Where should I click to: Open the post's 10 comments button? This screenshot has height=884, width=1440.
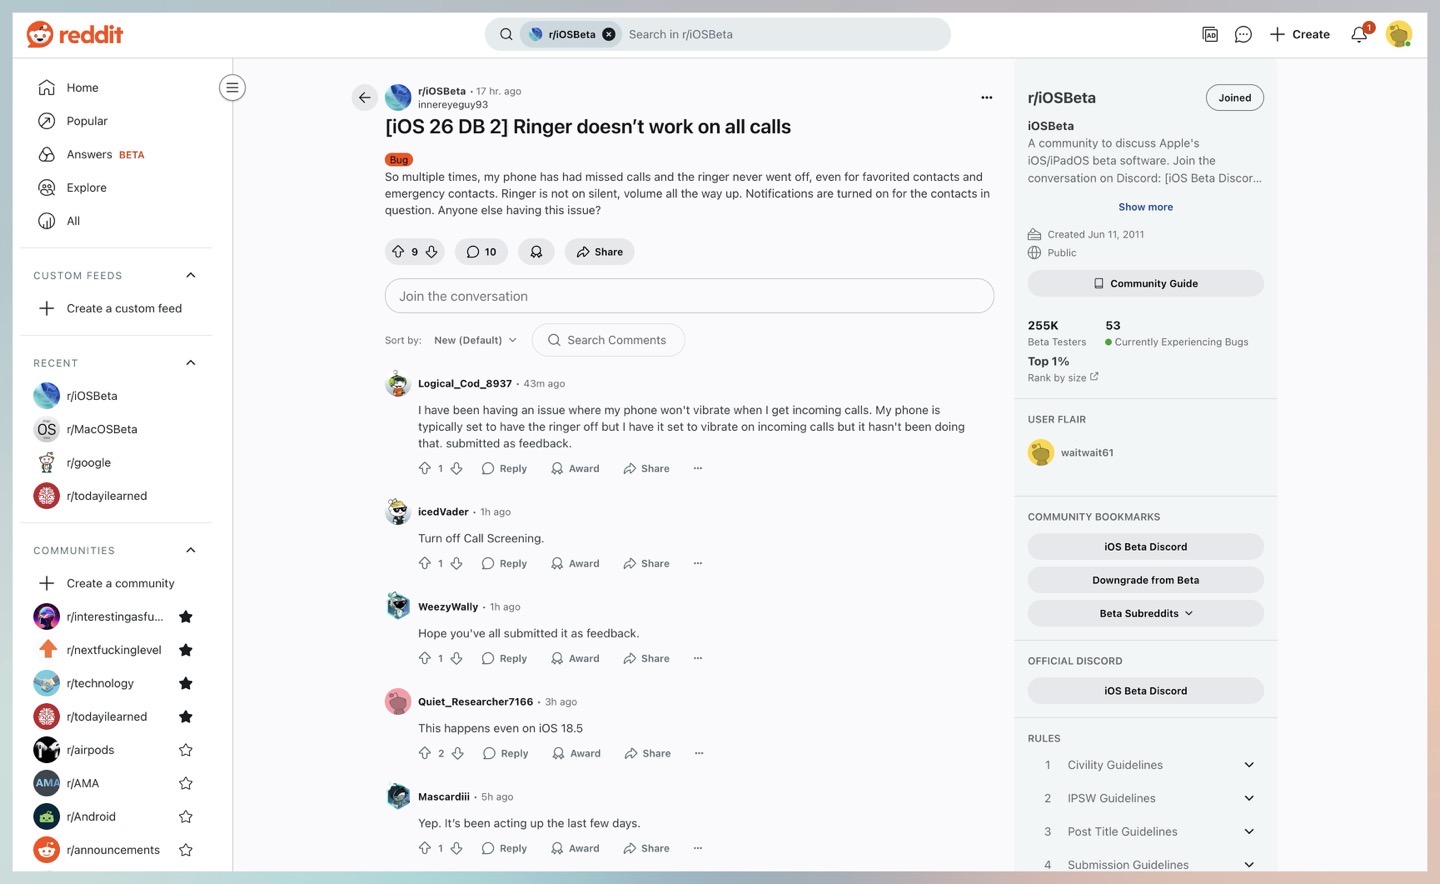click(481, 252)
